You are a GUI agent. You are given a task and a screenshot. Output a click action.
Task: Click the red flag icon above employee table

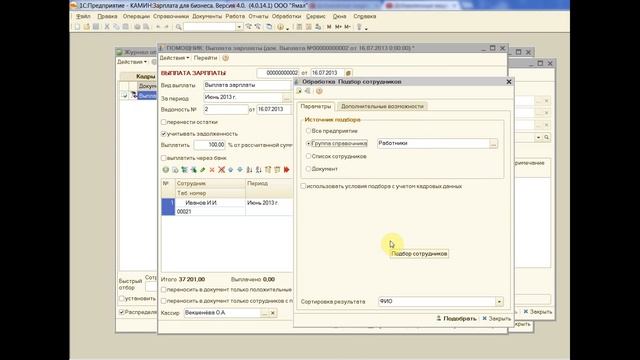[287, 170]
